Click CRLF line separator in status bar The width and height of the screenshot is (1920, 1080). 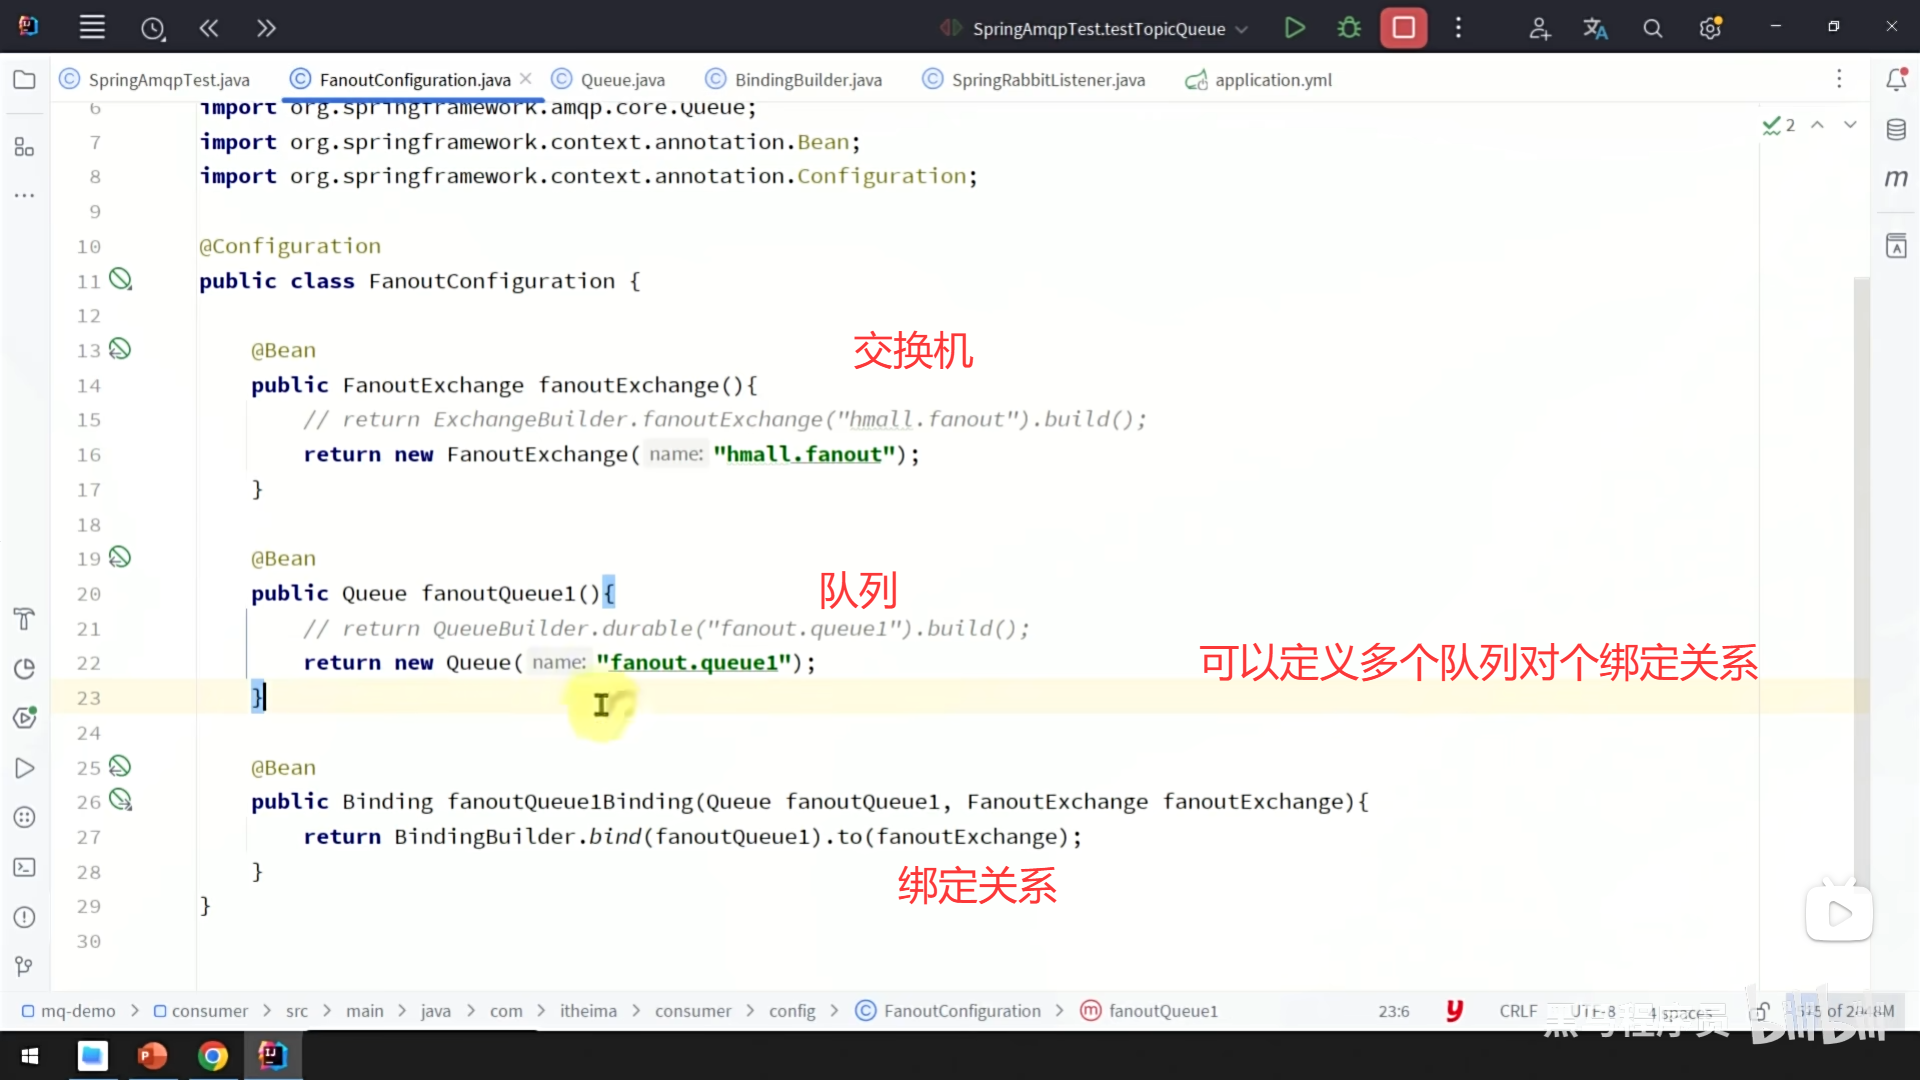[x=1517, y=1011]
